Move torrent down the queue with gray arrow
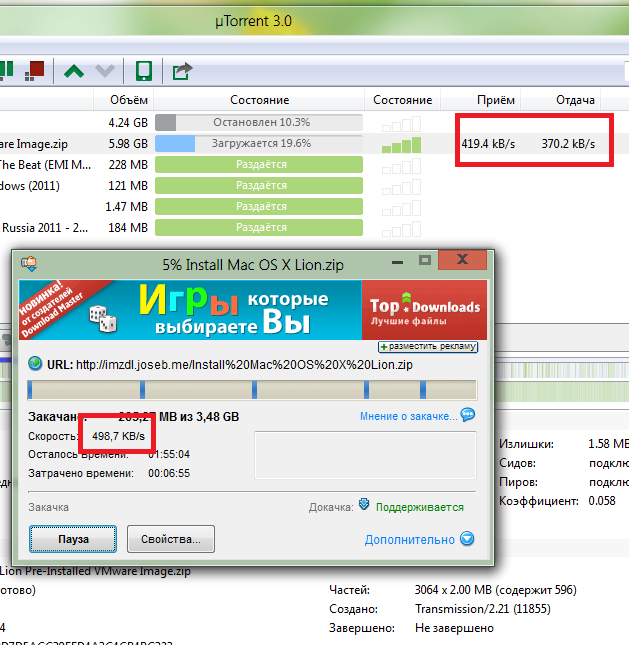This screenshot has height=645, width=629. point(105,71)
